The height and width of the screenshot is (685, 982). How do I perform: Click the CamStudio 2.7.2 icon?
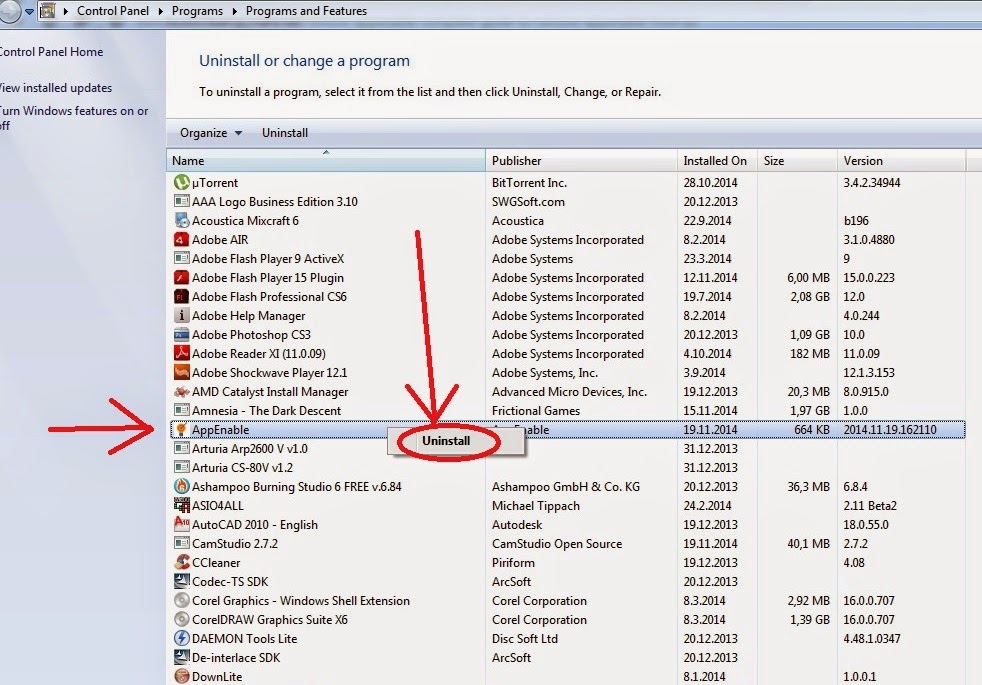tap(182, 543)
